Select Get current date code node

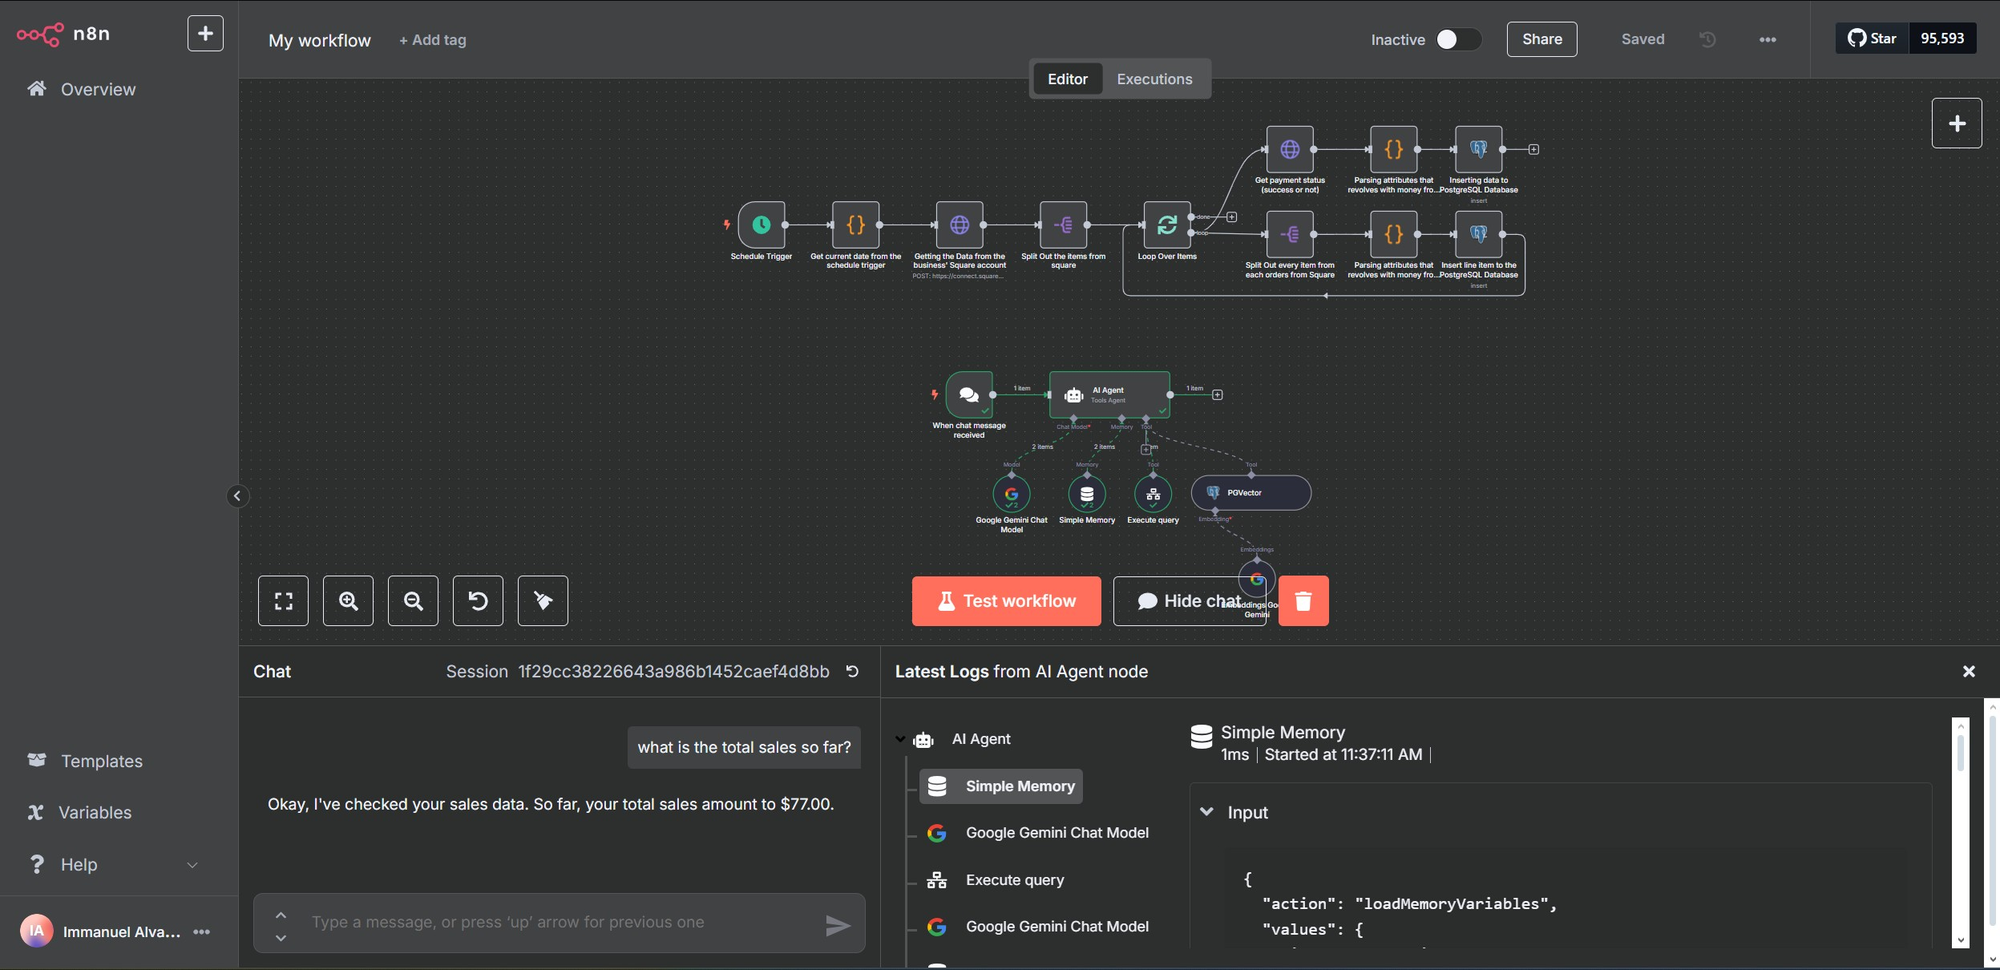click(x=856, y=225)
